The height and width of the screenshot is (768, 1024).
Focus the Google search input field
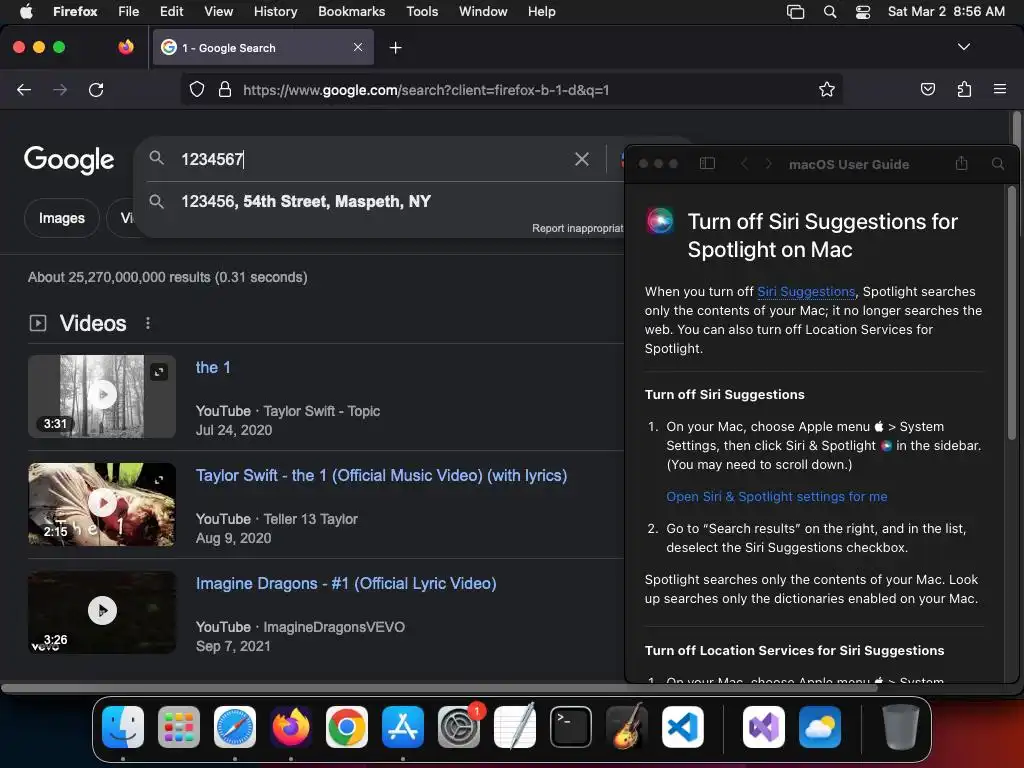(372, 159)
